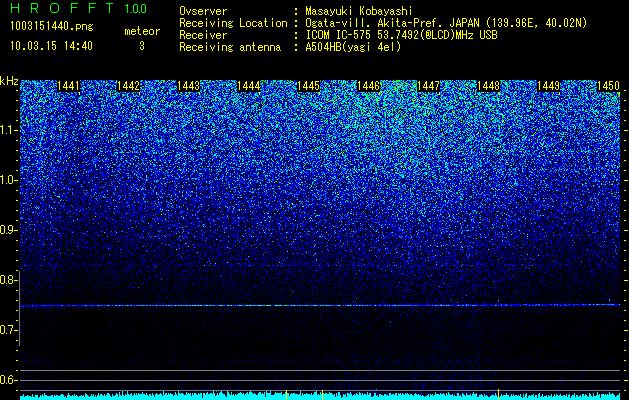
Task: Click the HROFFT 1.0.0 title text
Action: pyautogui.click(x=78, y=8)
